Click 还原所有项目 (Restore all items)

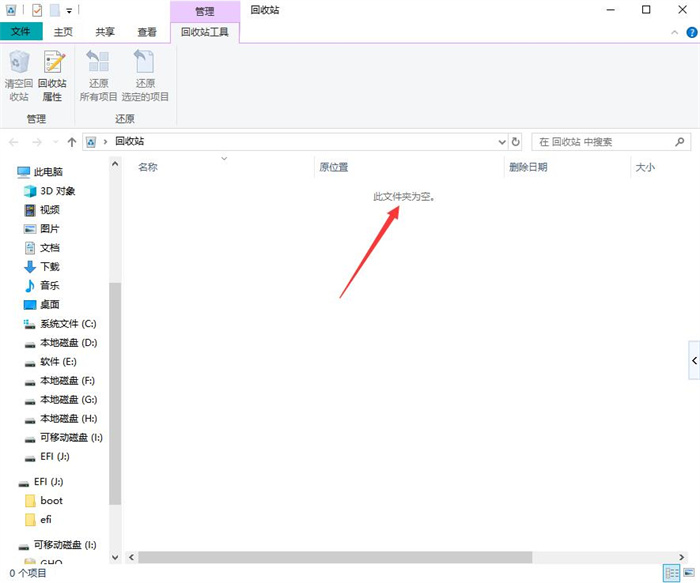click(98, 75)
